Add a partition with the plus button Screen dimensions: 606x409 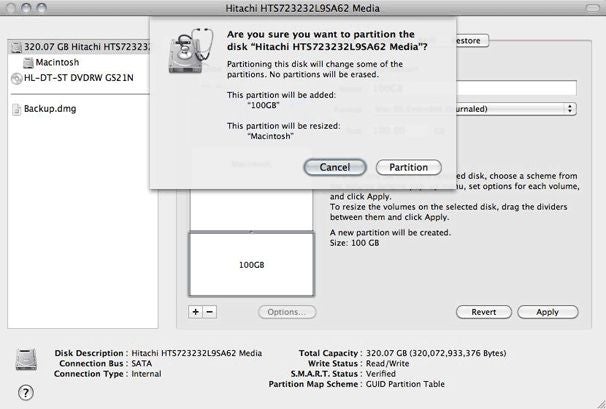point(196,312)
